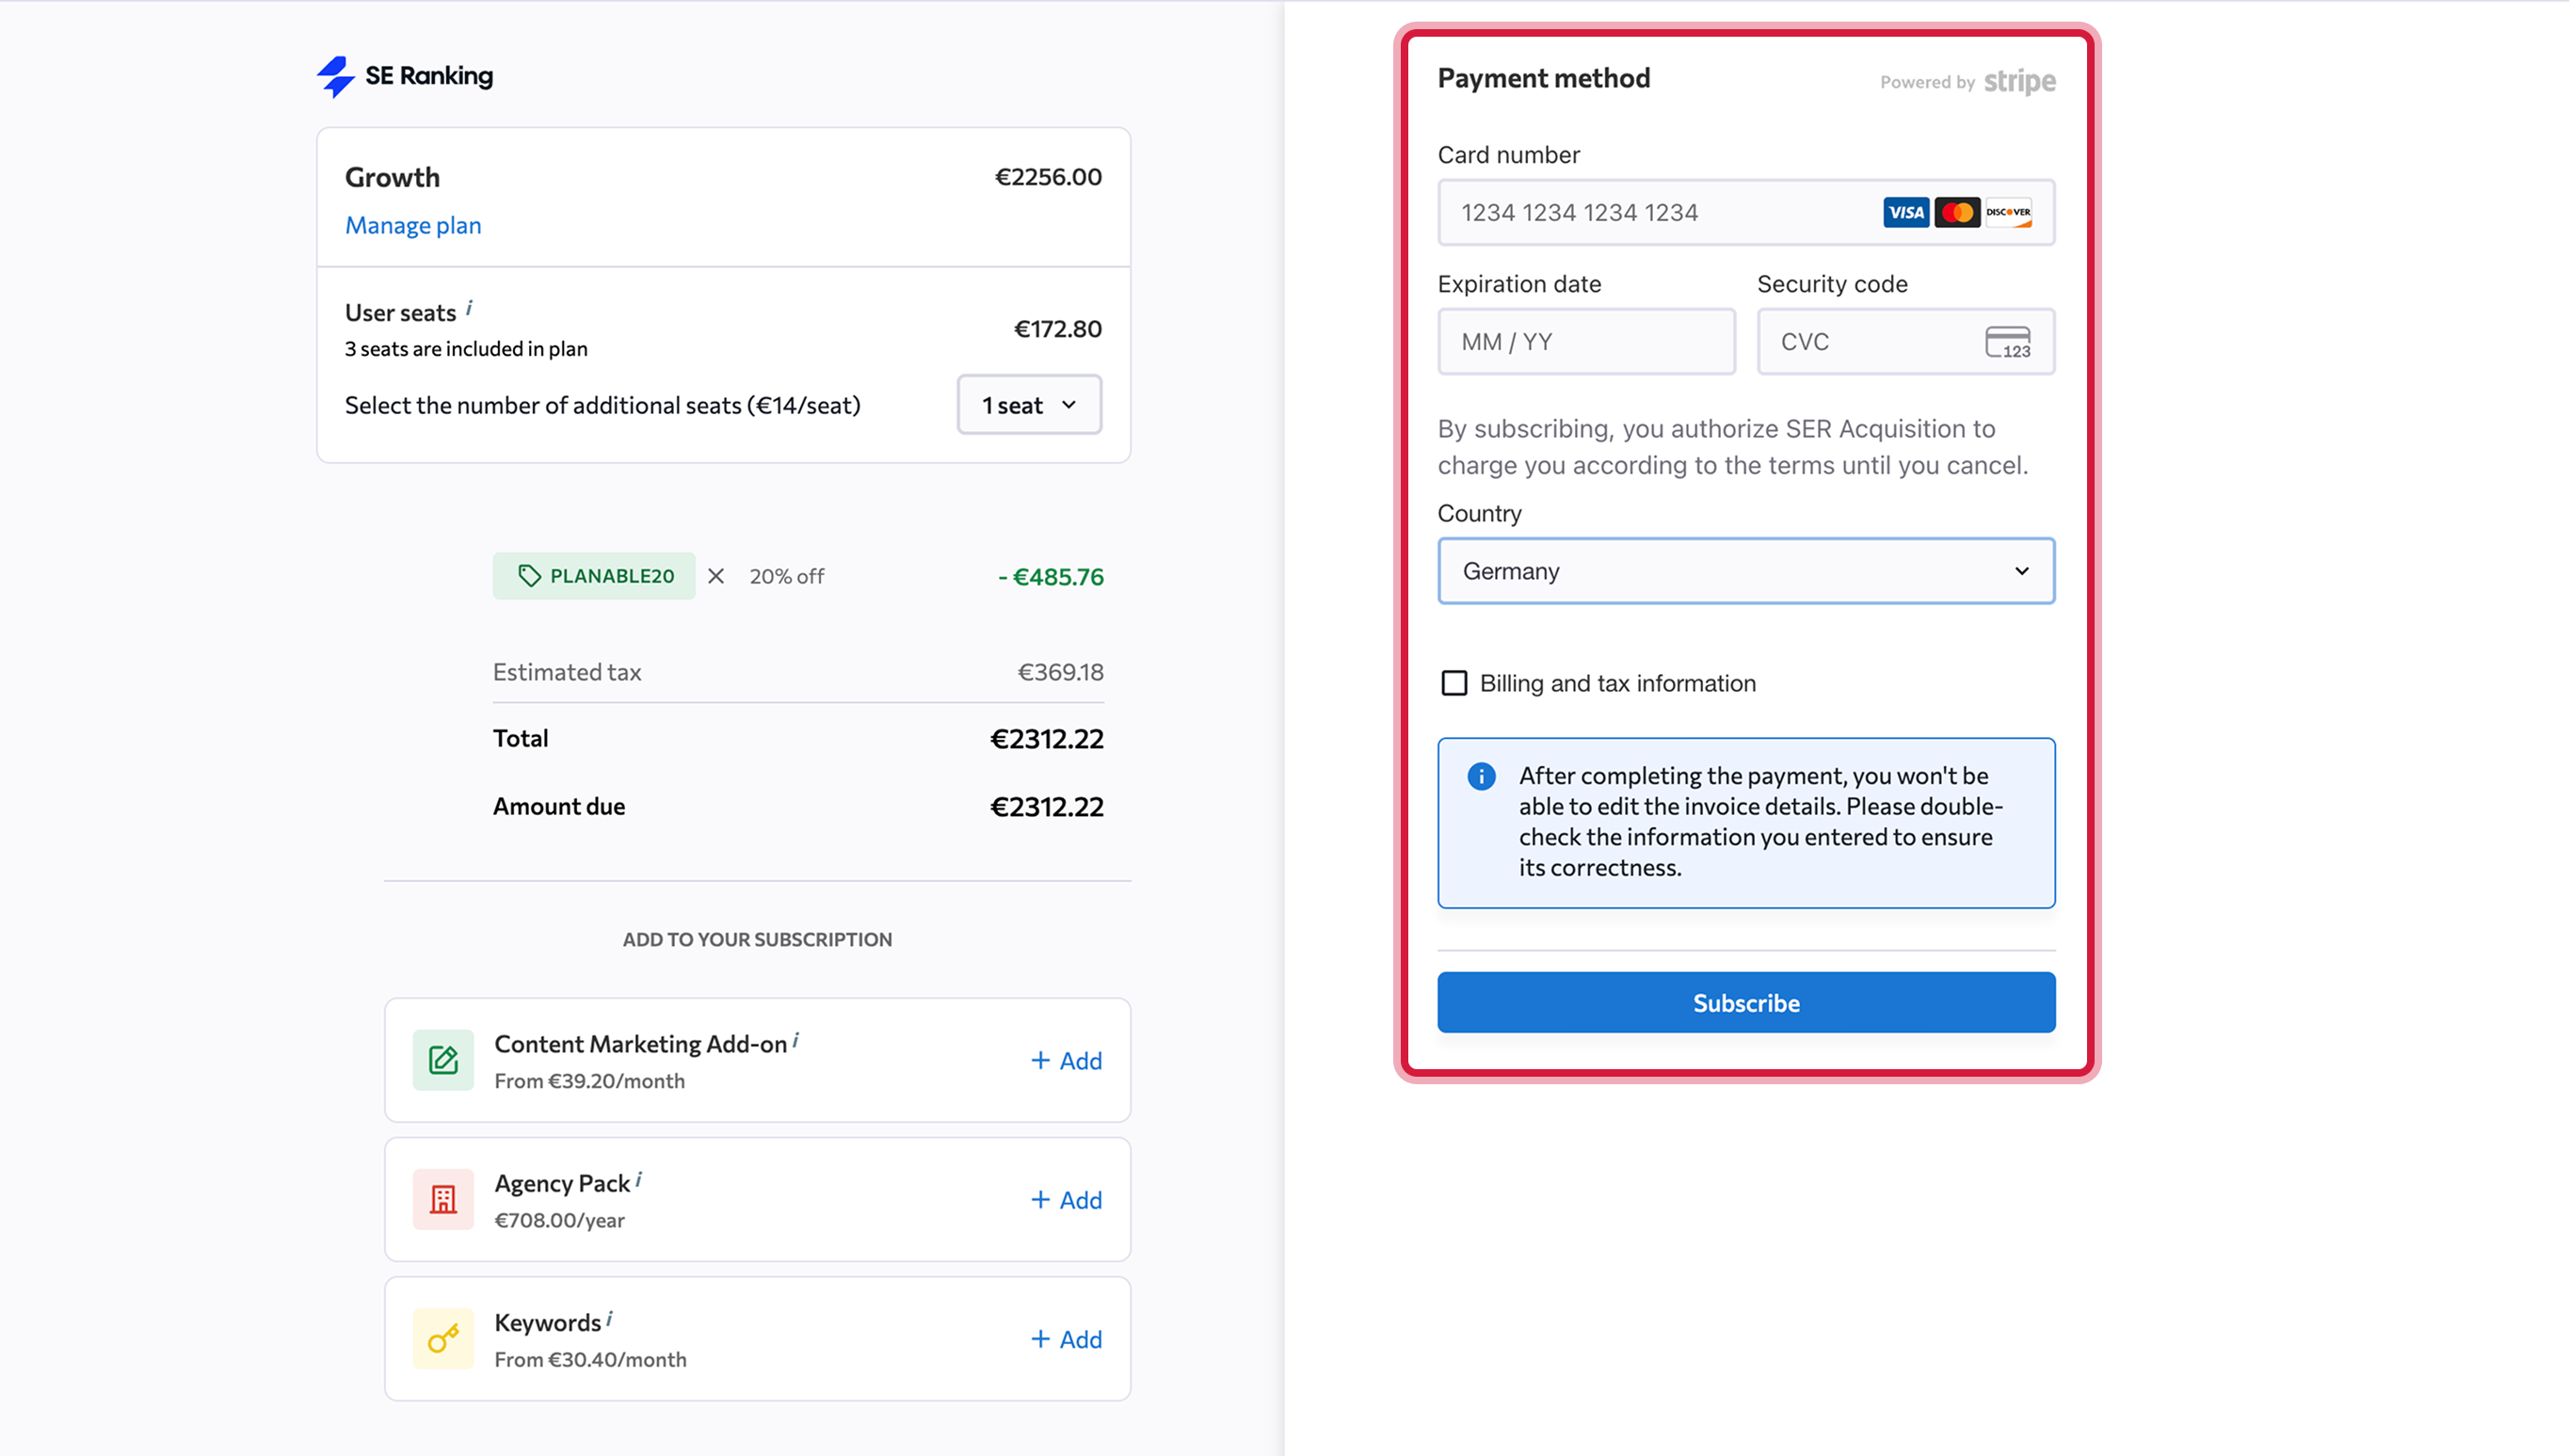2570x1456 pixels.
Task: Click the User seats info icon
Action: pyautogui.click(x=469, y=308)
